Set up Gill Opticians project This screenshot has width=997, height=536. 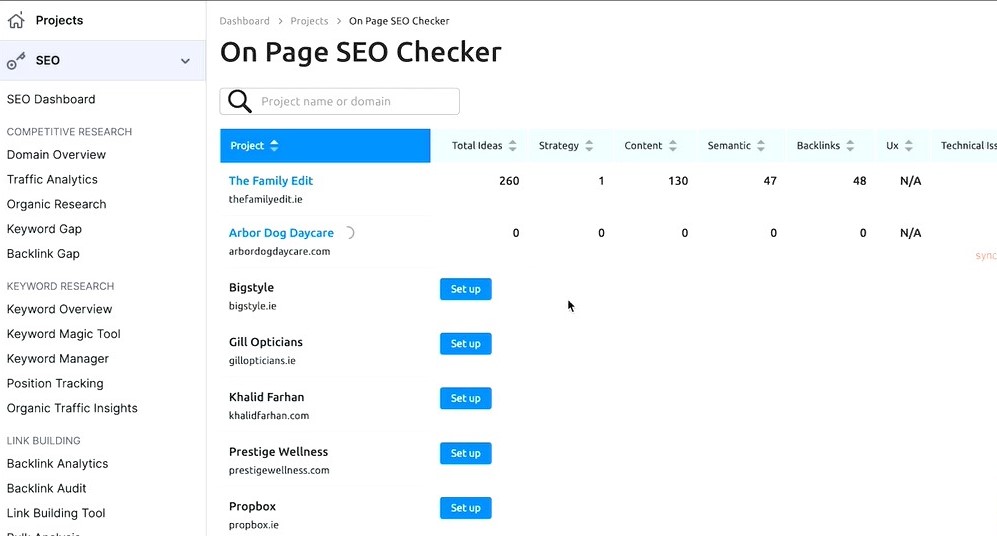pos(465,344)
